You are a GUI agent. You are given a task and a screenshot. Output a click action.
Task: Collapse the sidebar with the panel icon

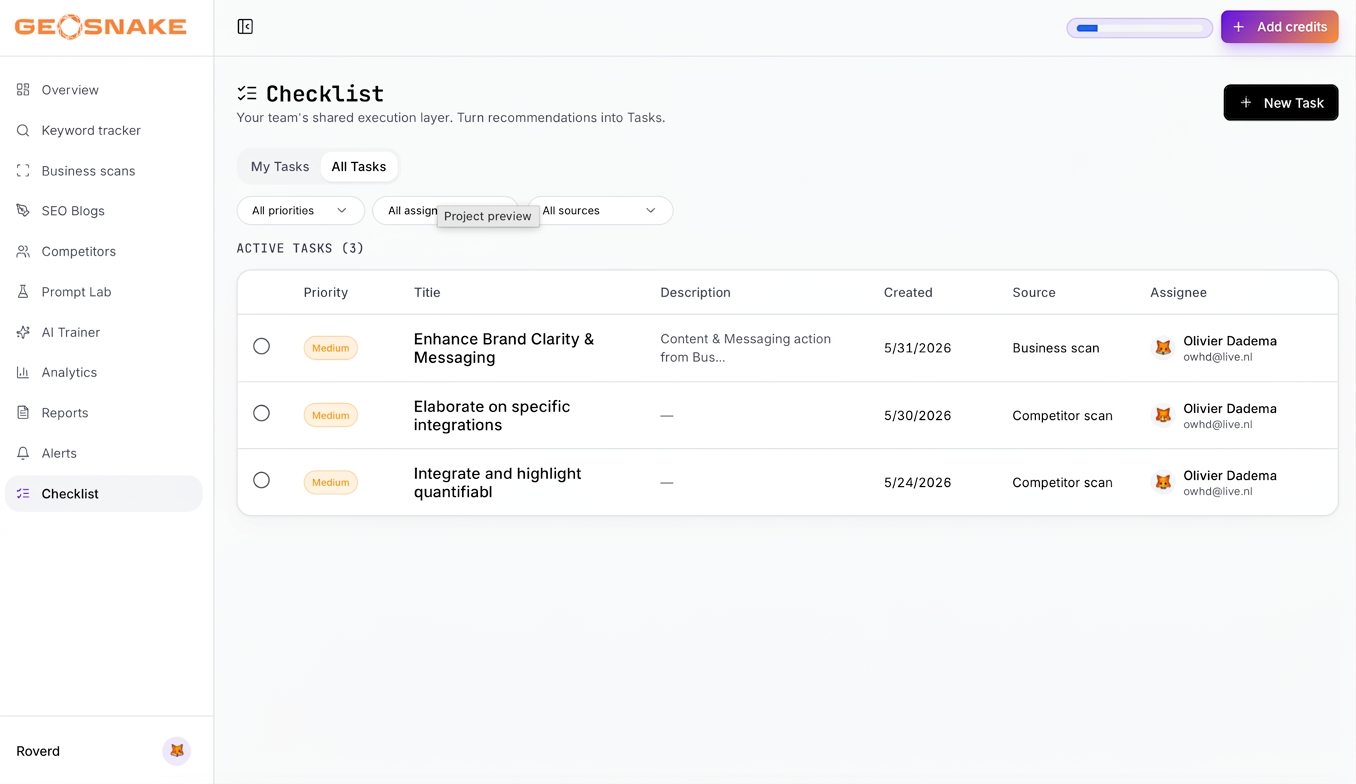(245, 27)
